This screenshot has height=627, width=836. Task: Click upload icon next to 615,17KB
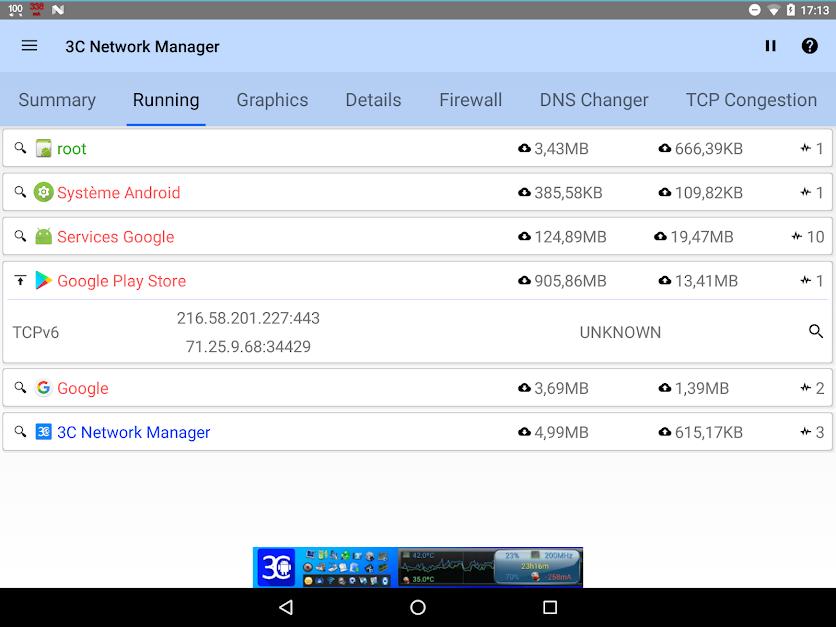tap(664, 432)
